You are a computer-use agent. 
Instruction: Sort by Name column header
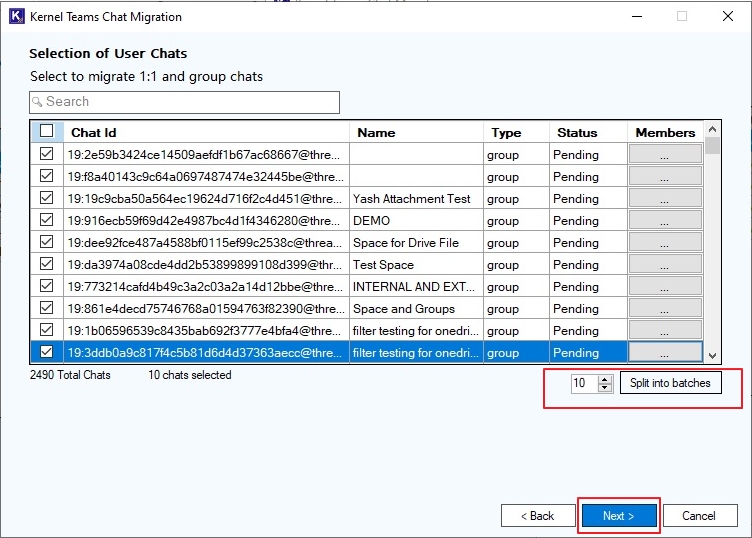(416, 132)
